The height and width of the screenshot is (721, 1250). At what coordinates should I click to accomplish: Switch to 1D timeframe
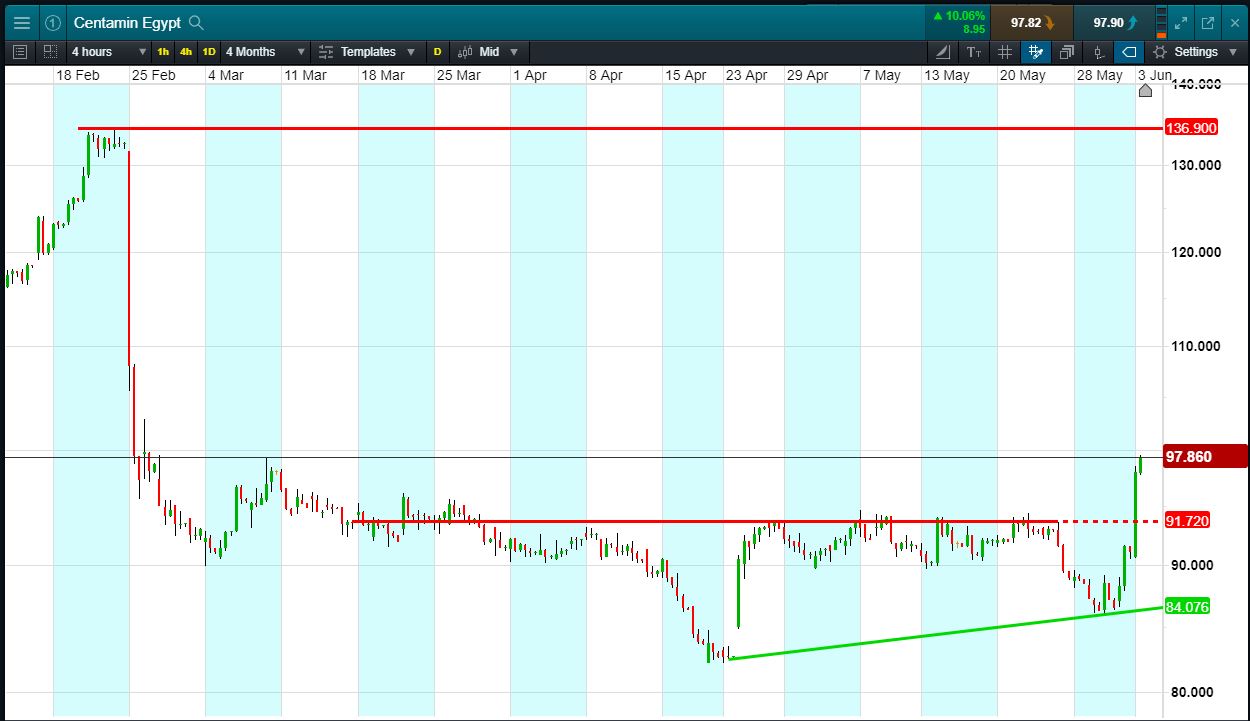coord(209,51)
